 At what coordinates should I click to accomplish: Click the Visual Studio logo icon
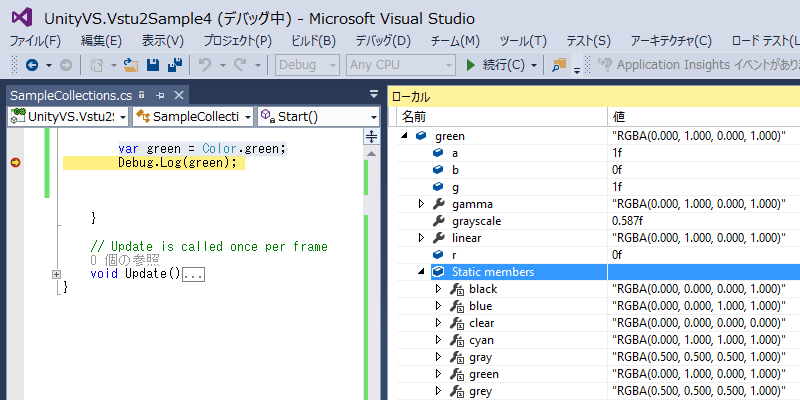point(22,18)
